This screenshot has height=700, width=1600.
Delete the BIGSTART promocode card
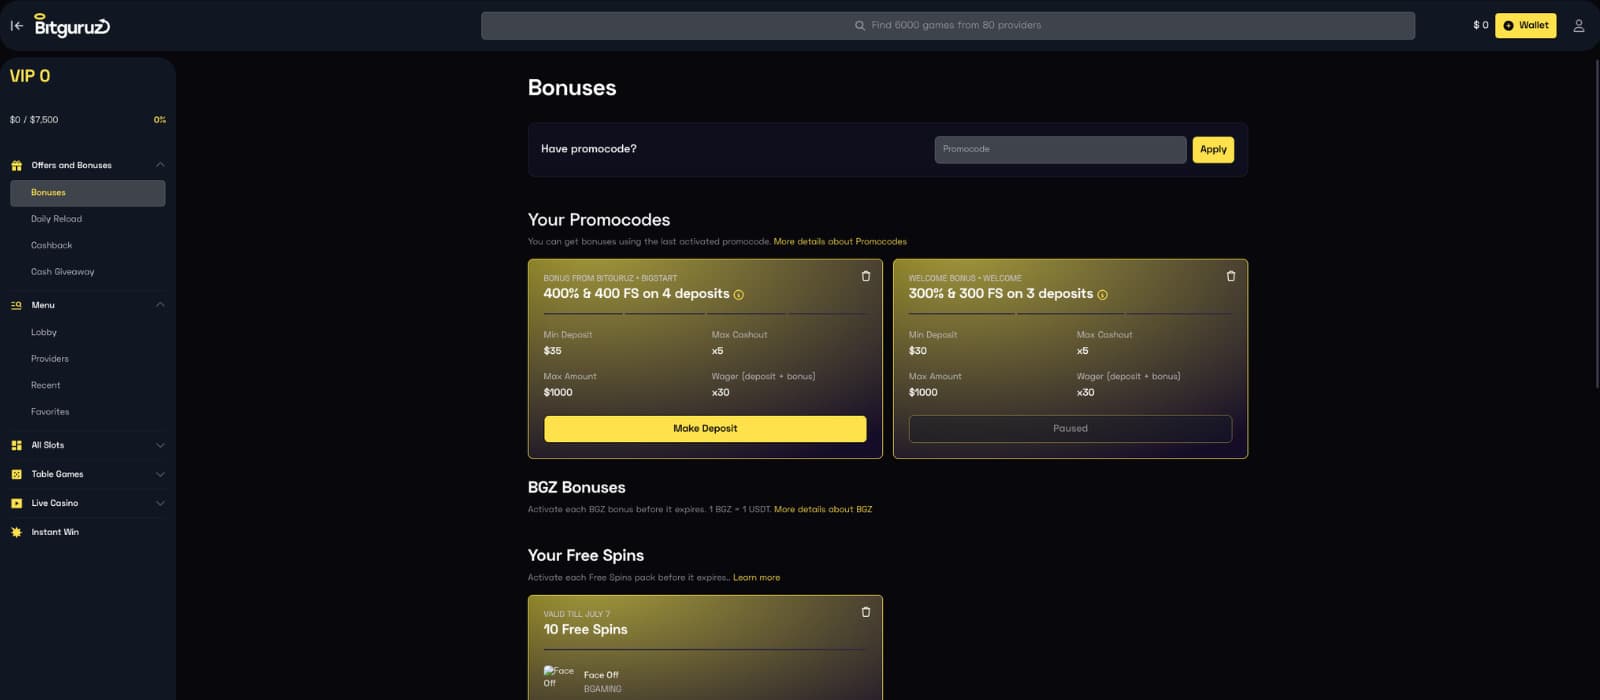866,276
